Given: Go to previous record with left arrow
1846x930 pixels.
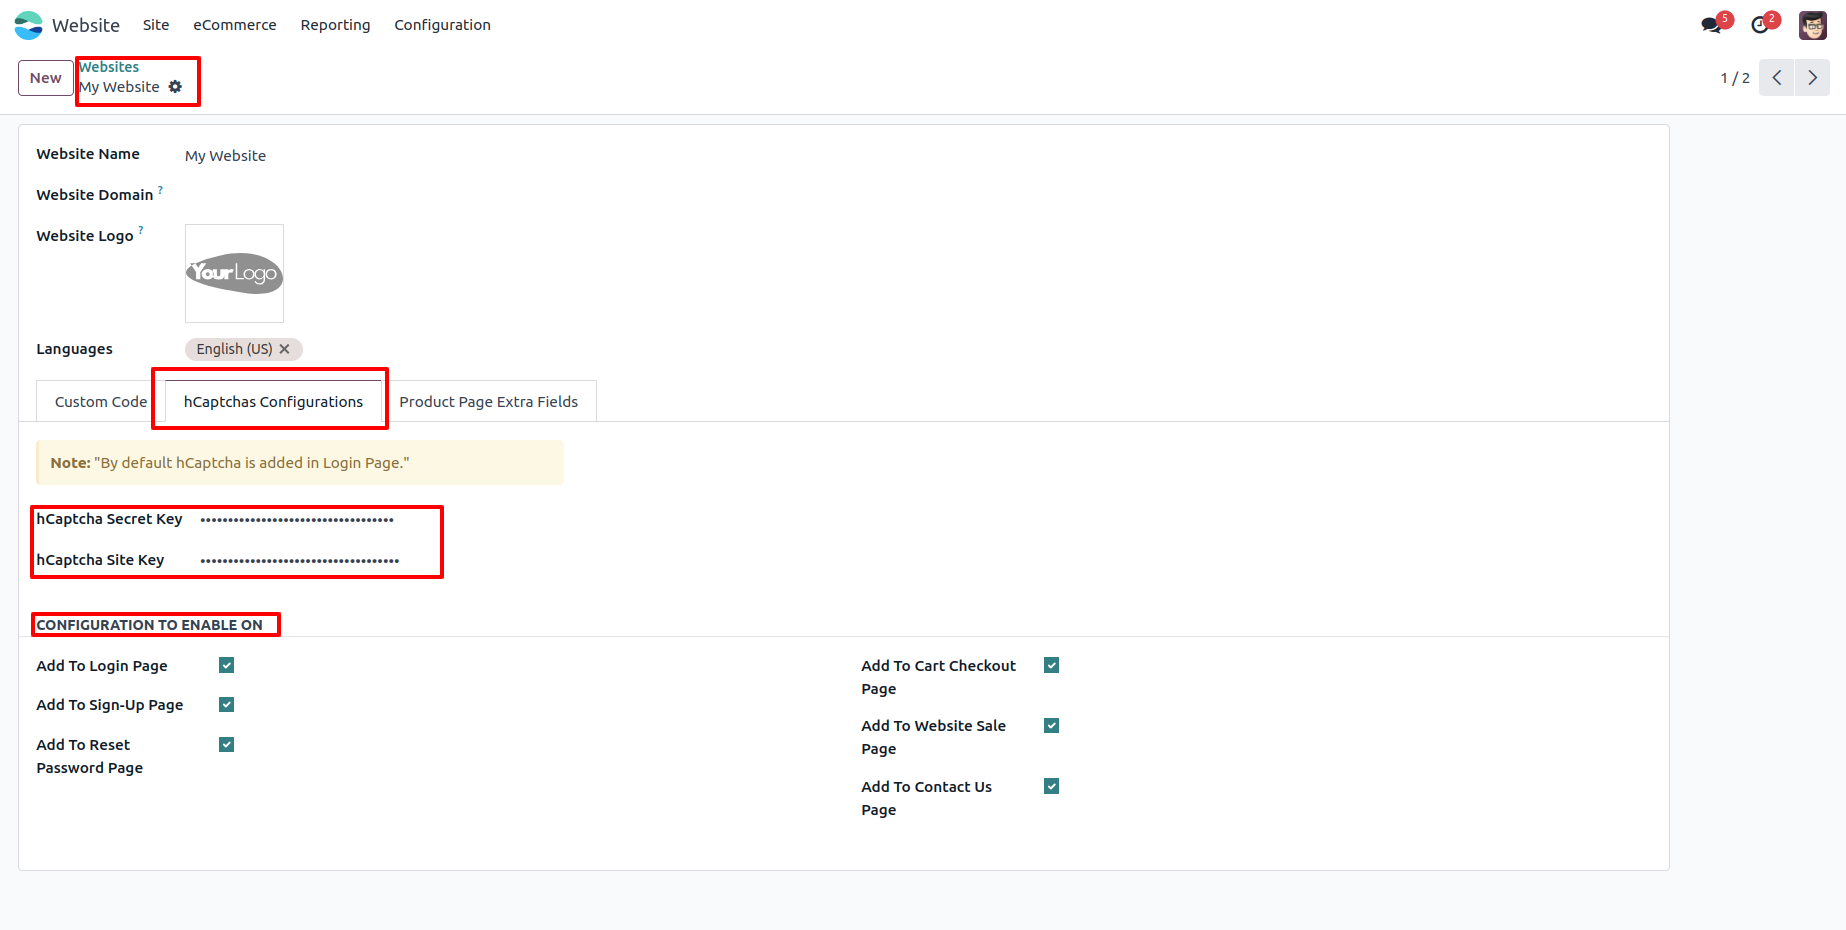Looking at the screenshot, I should 1776,78.
